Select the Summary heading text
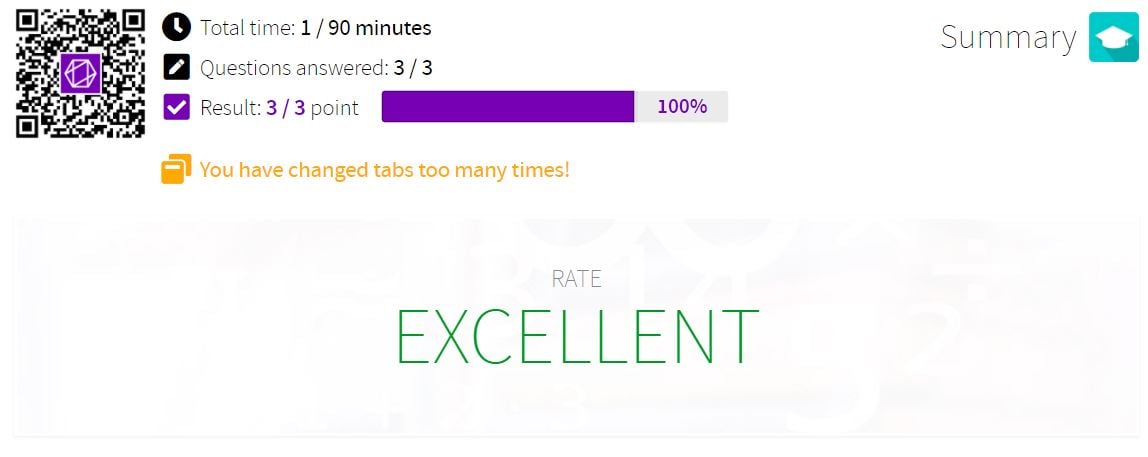Image resolution: width=1148 pixels, height=457 pixels. pos(1008,37)
